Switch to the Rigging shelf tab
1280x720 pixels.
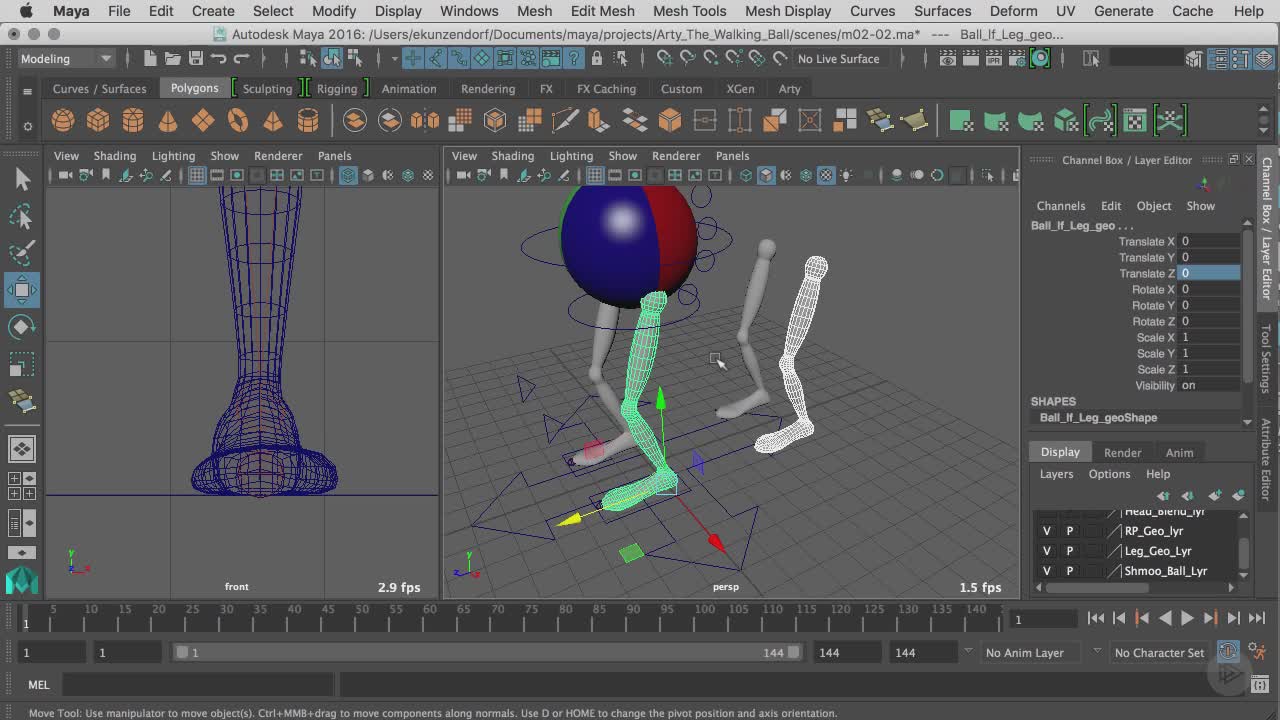[x=337, y=89]
